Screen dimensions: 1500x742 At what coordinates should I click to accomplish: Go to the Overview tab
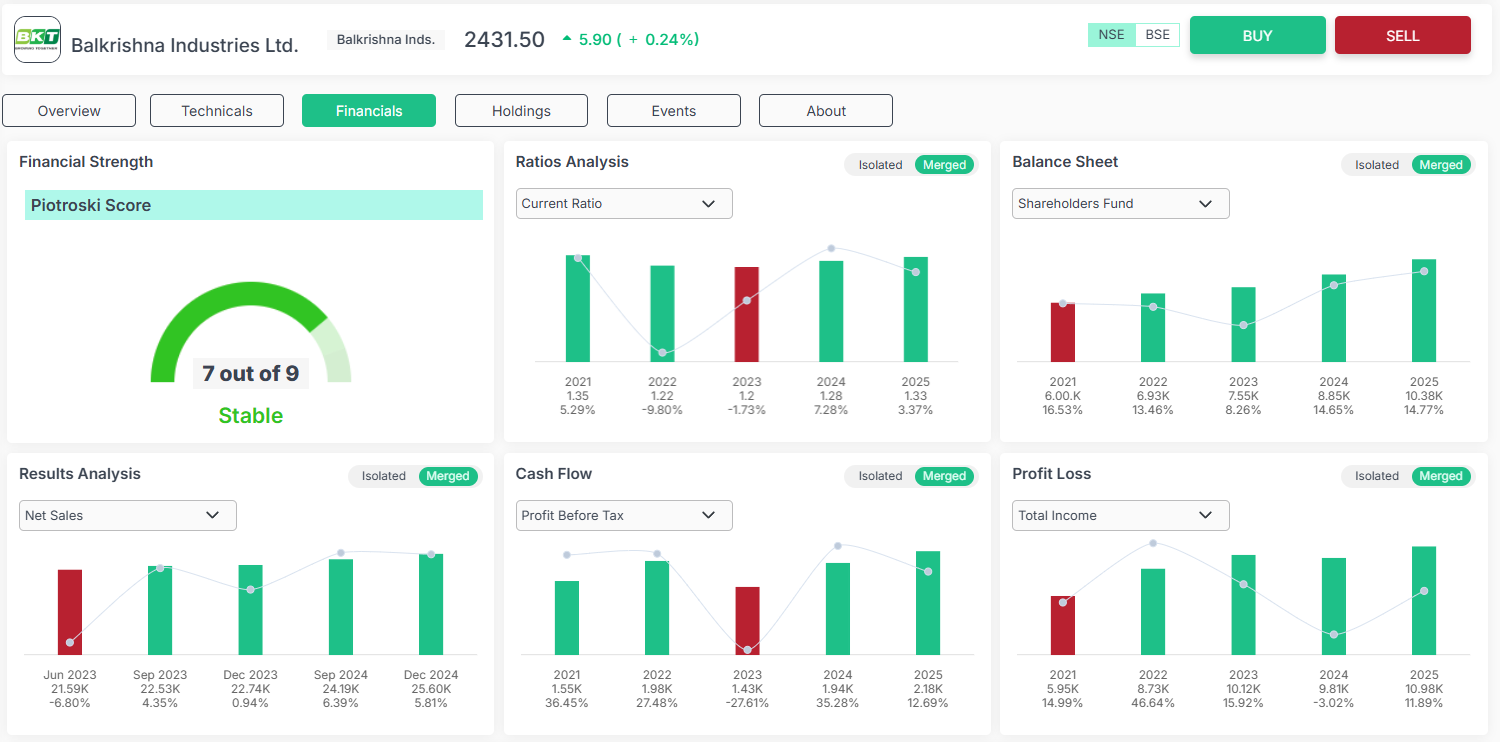69,111
